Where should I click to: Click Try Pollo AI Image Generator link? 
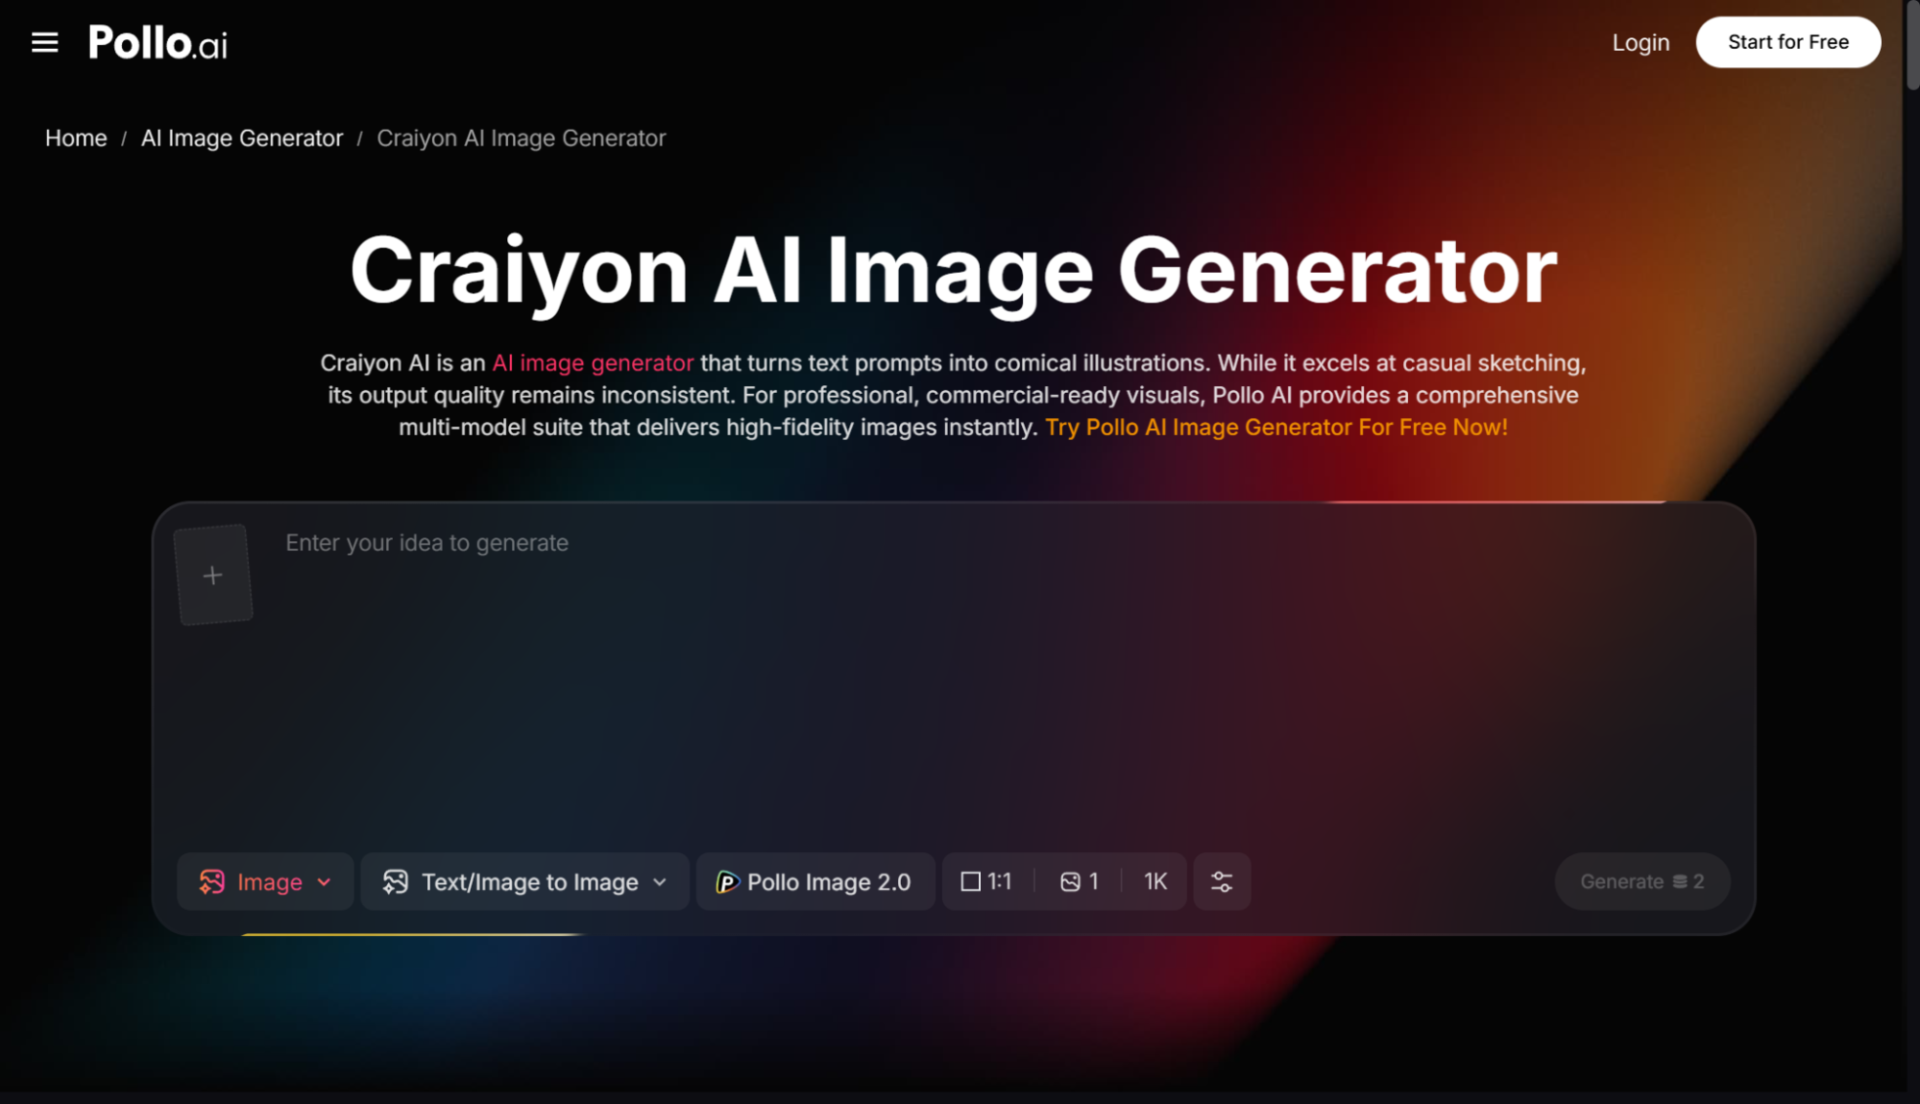(x=1276, y=427)
